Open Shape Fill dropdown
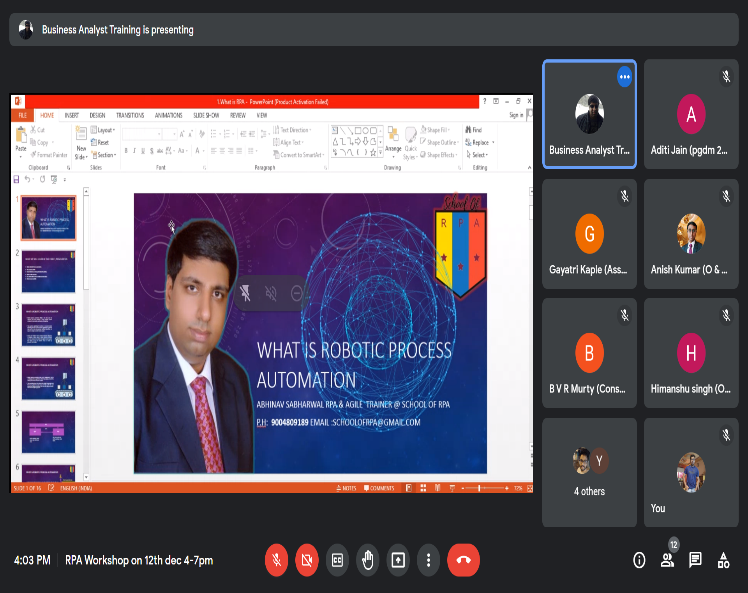Screen dimensions: 748x593 pyautogui.click(x=435, y=130)
